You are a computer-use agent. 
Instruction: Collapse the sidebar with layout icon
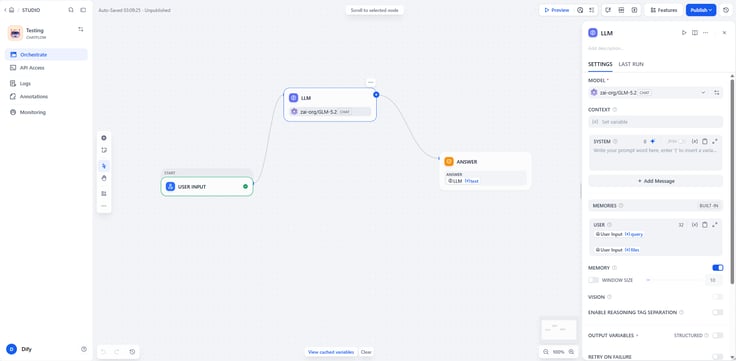pos(83,10)
